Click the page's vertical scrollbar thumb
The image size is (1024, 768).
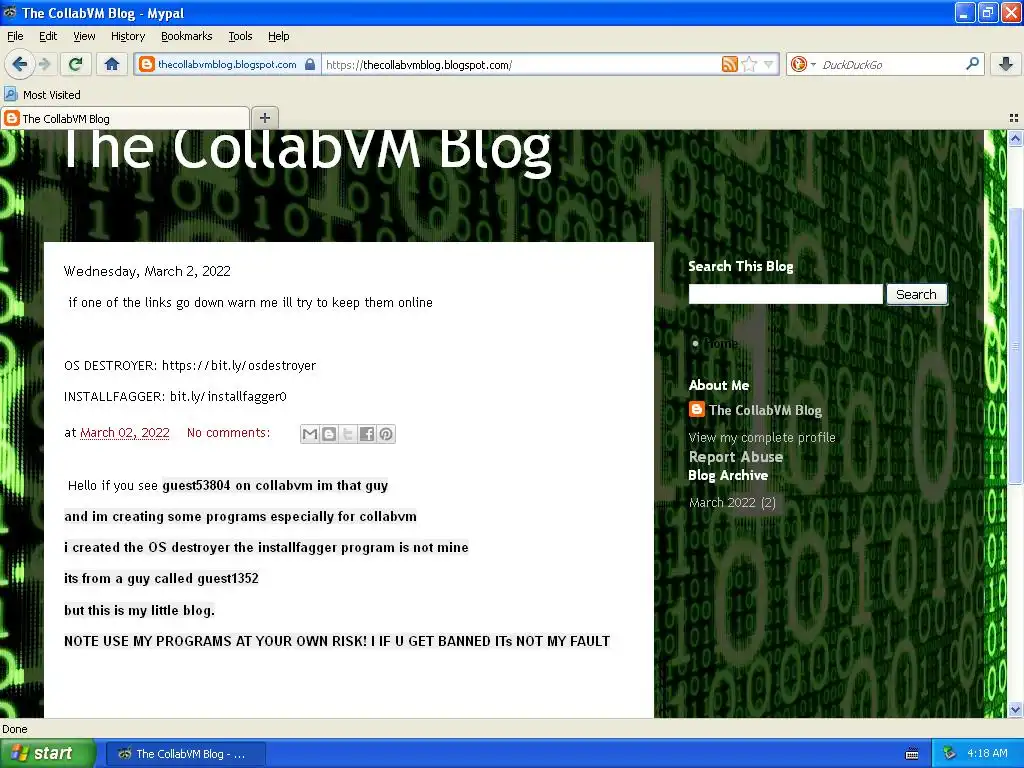tap(1015, 346)
